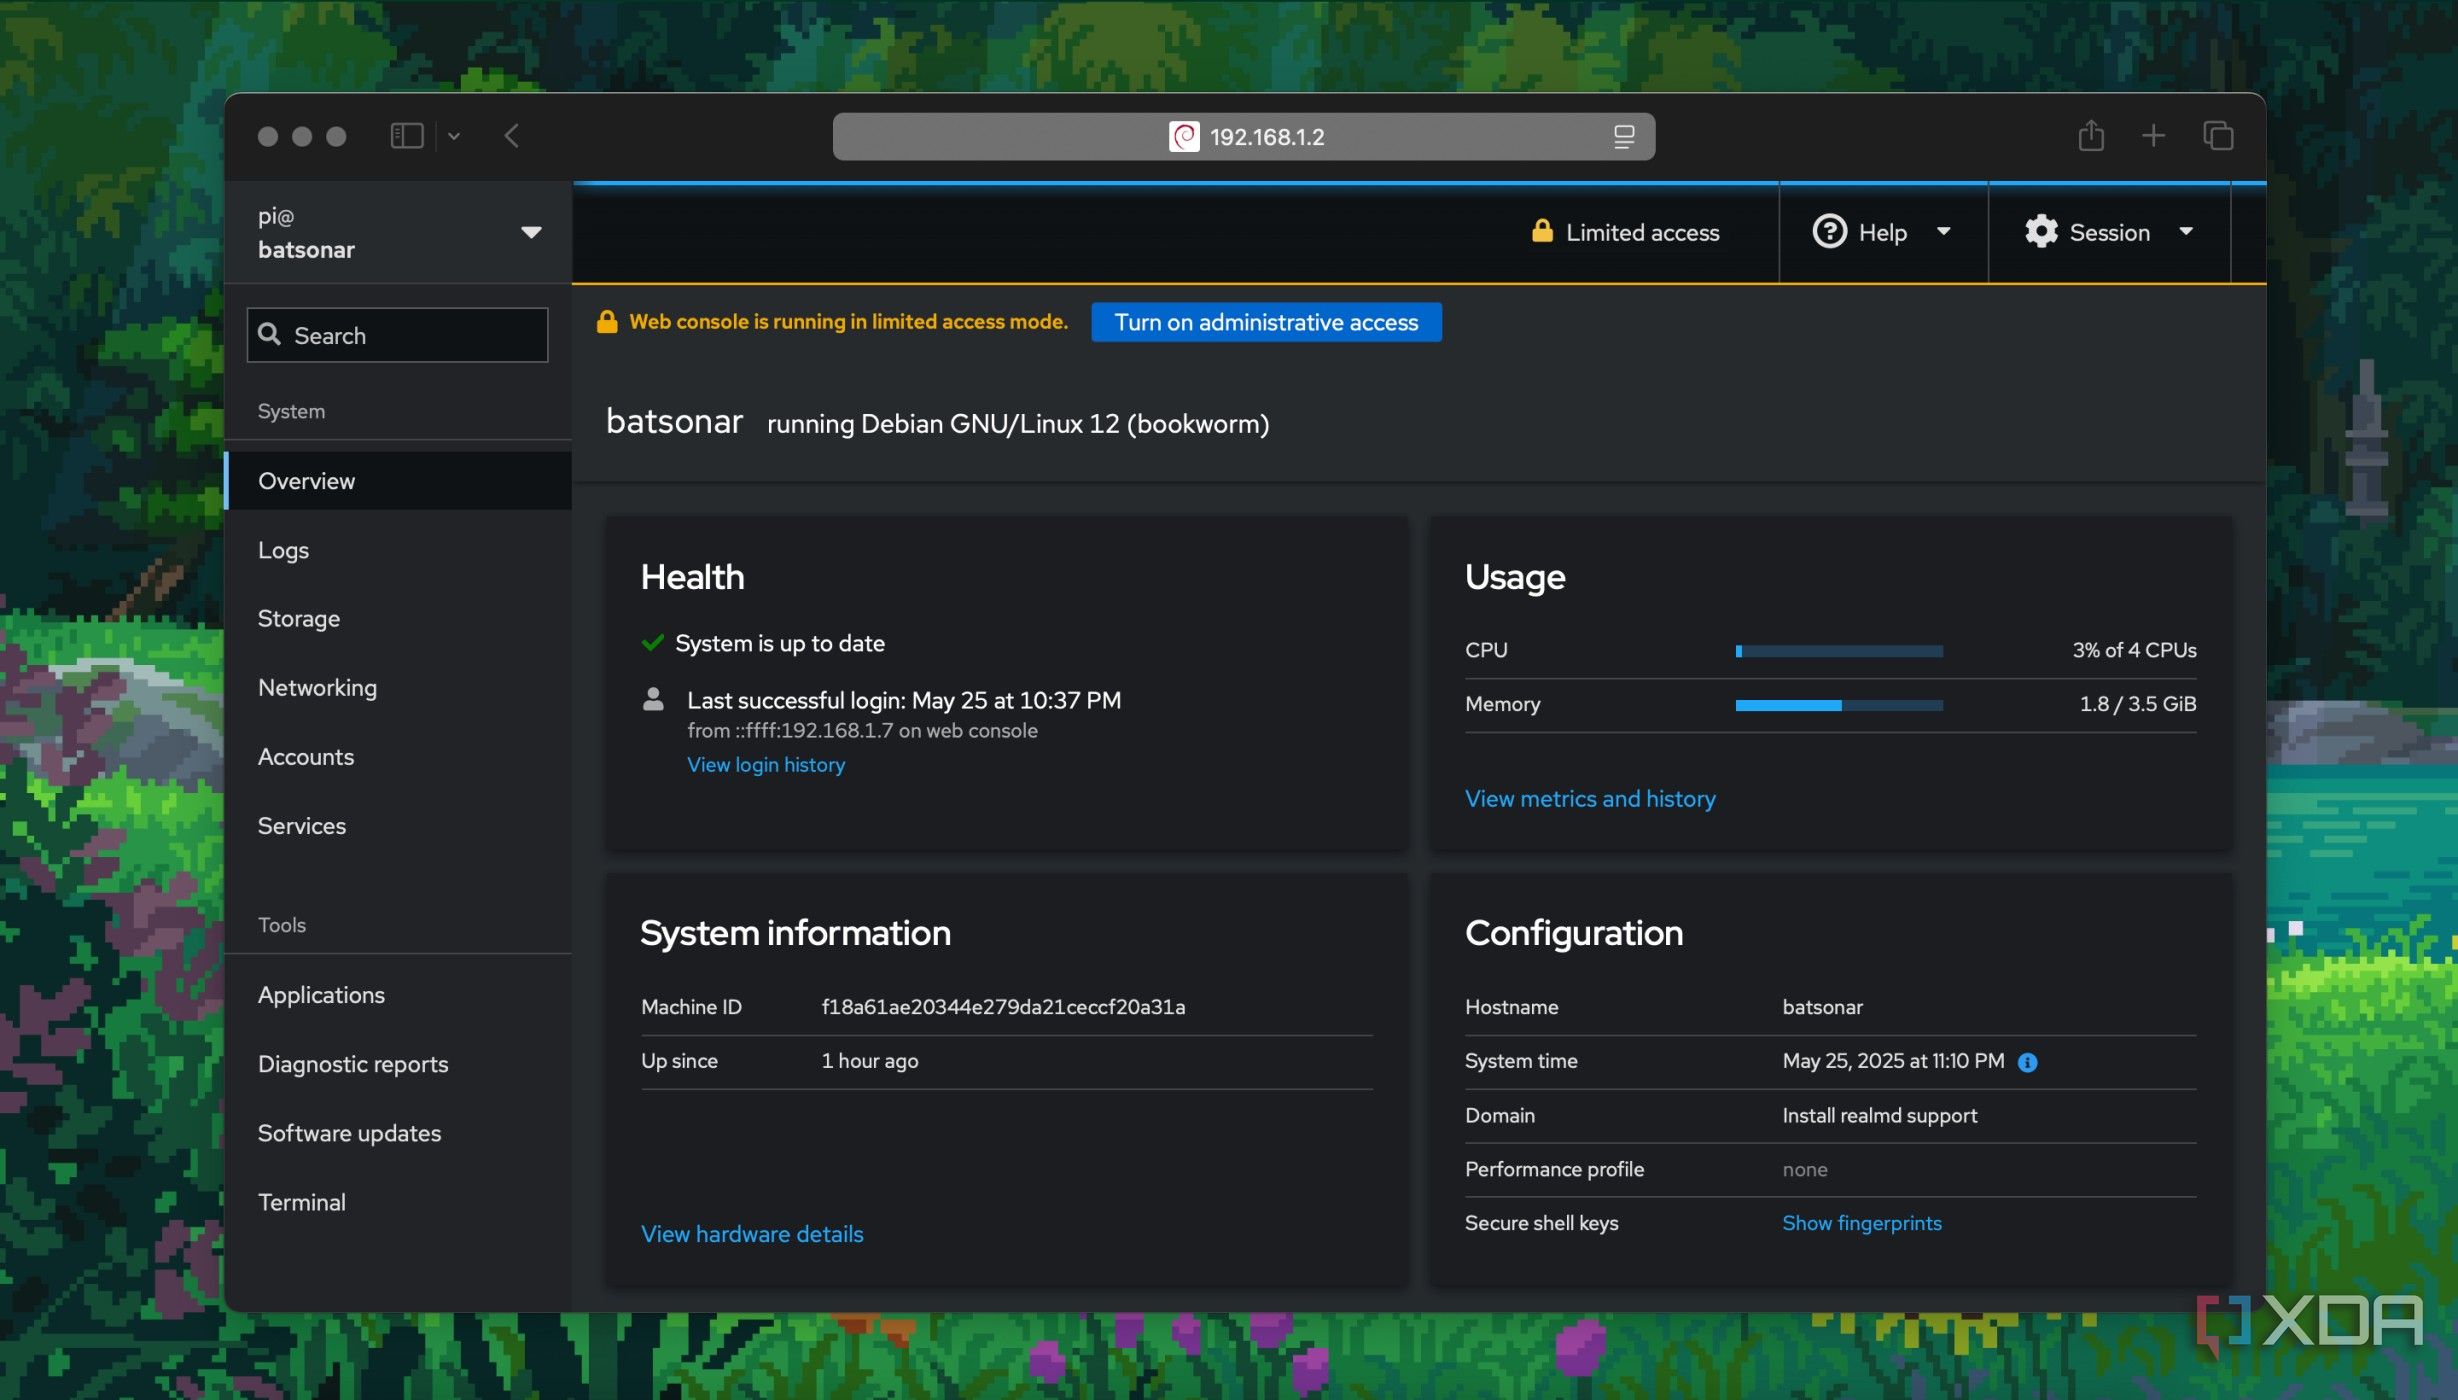Image resolution: width=2458 pixels, height=1400 pixels.
Task: Open Networking page from sidebar
Action: click(398, 688)
